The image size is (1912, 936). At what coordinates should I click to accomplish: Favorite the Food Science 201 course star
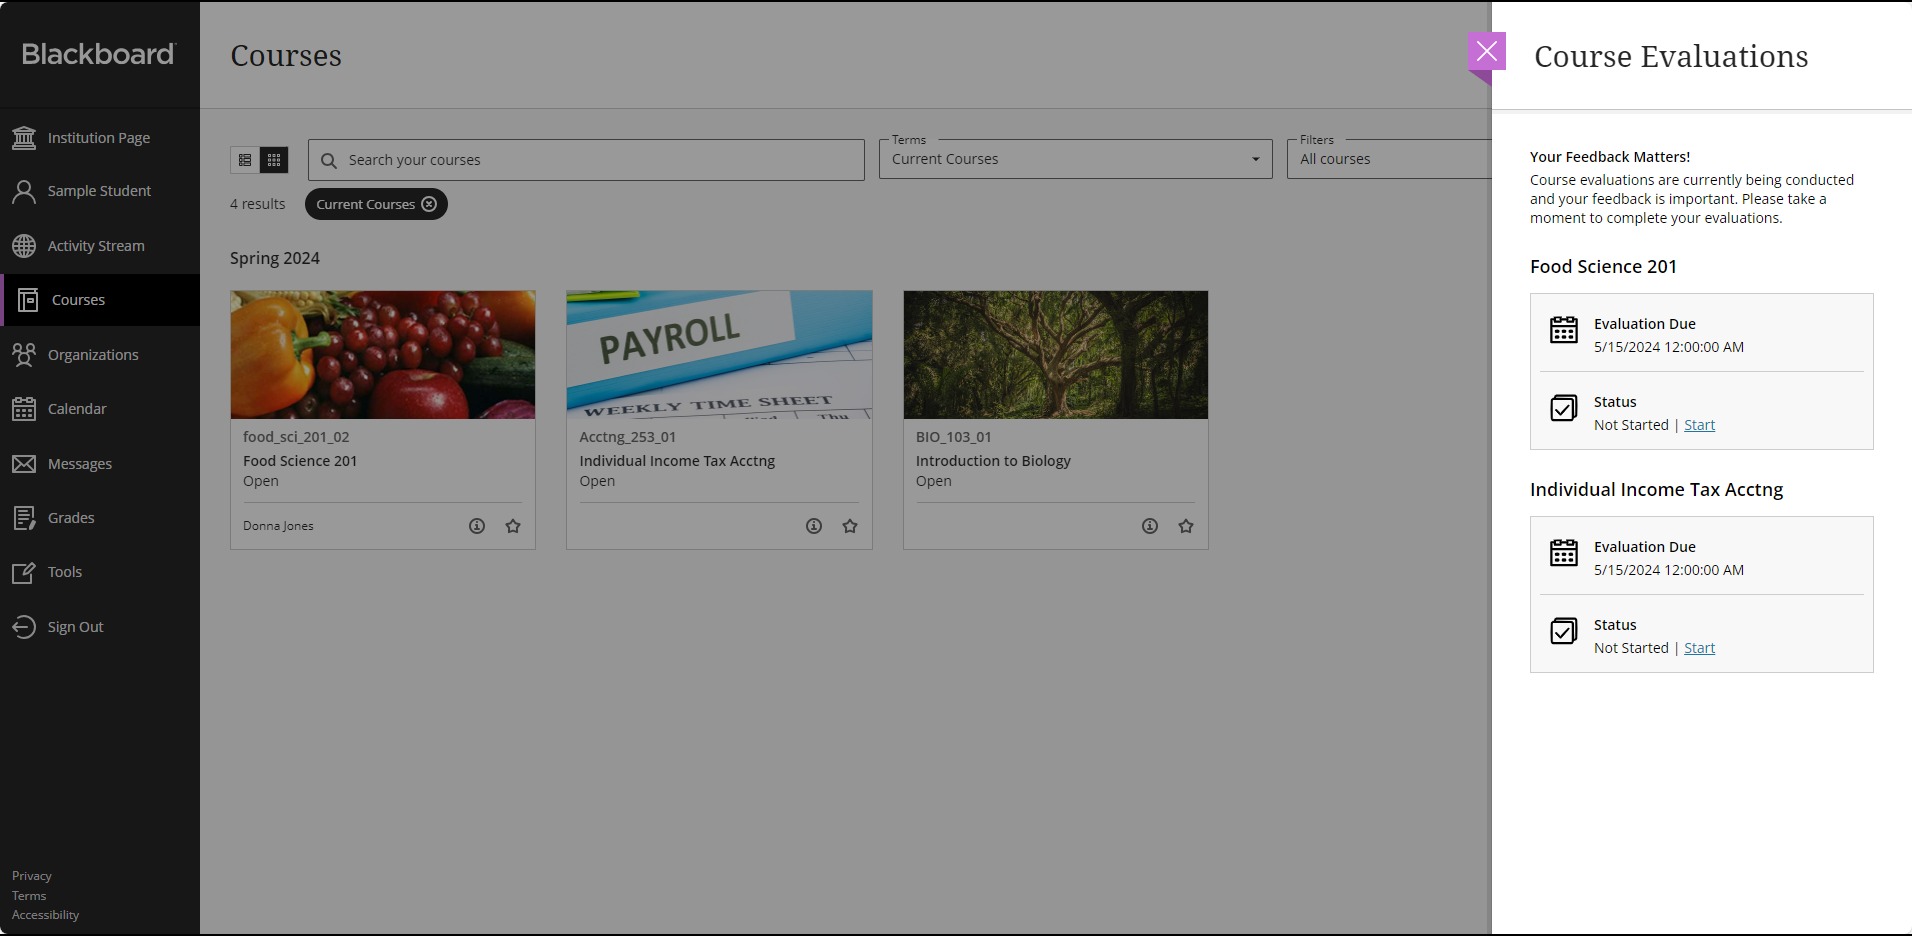pos(513,526)
